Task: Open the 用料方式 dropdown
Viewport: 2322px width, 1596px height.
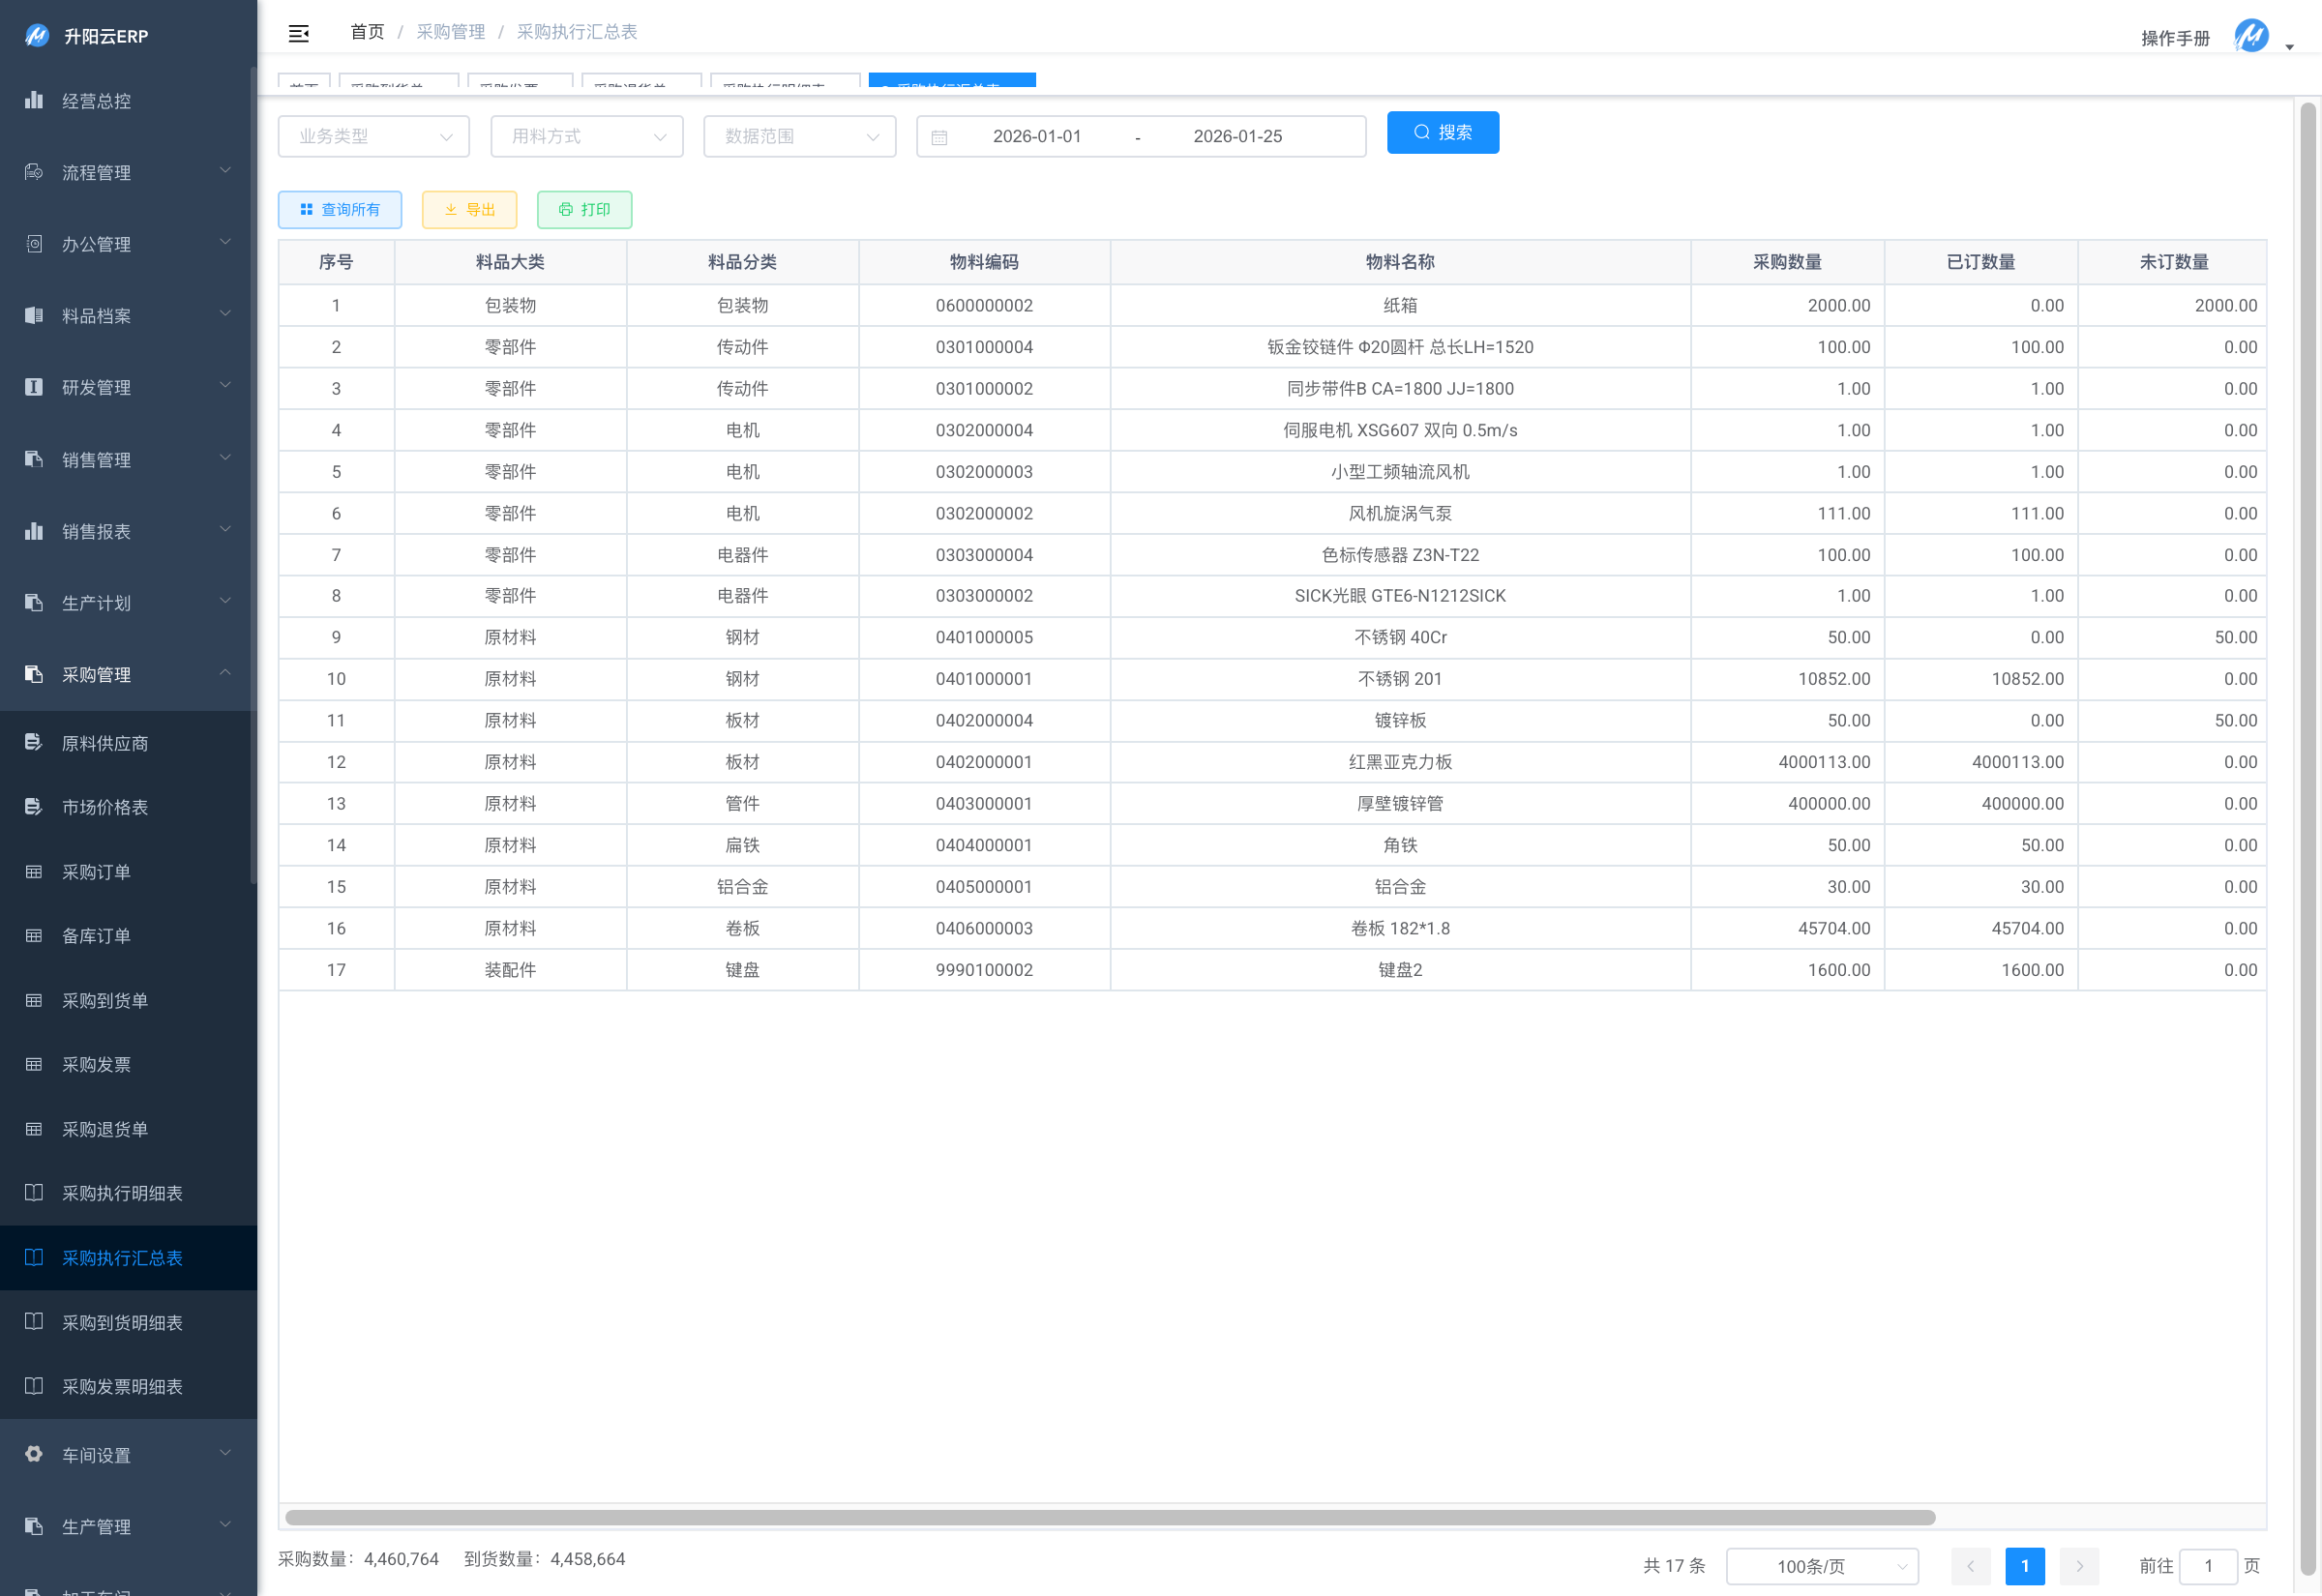Action: (586, 136)
